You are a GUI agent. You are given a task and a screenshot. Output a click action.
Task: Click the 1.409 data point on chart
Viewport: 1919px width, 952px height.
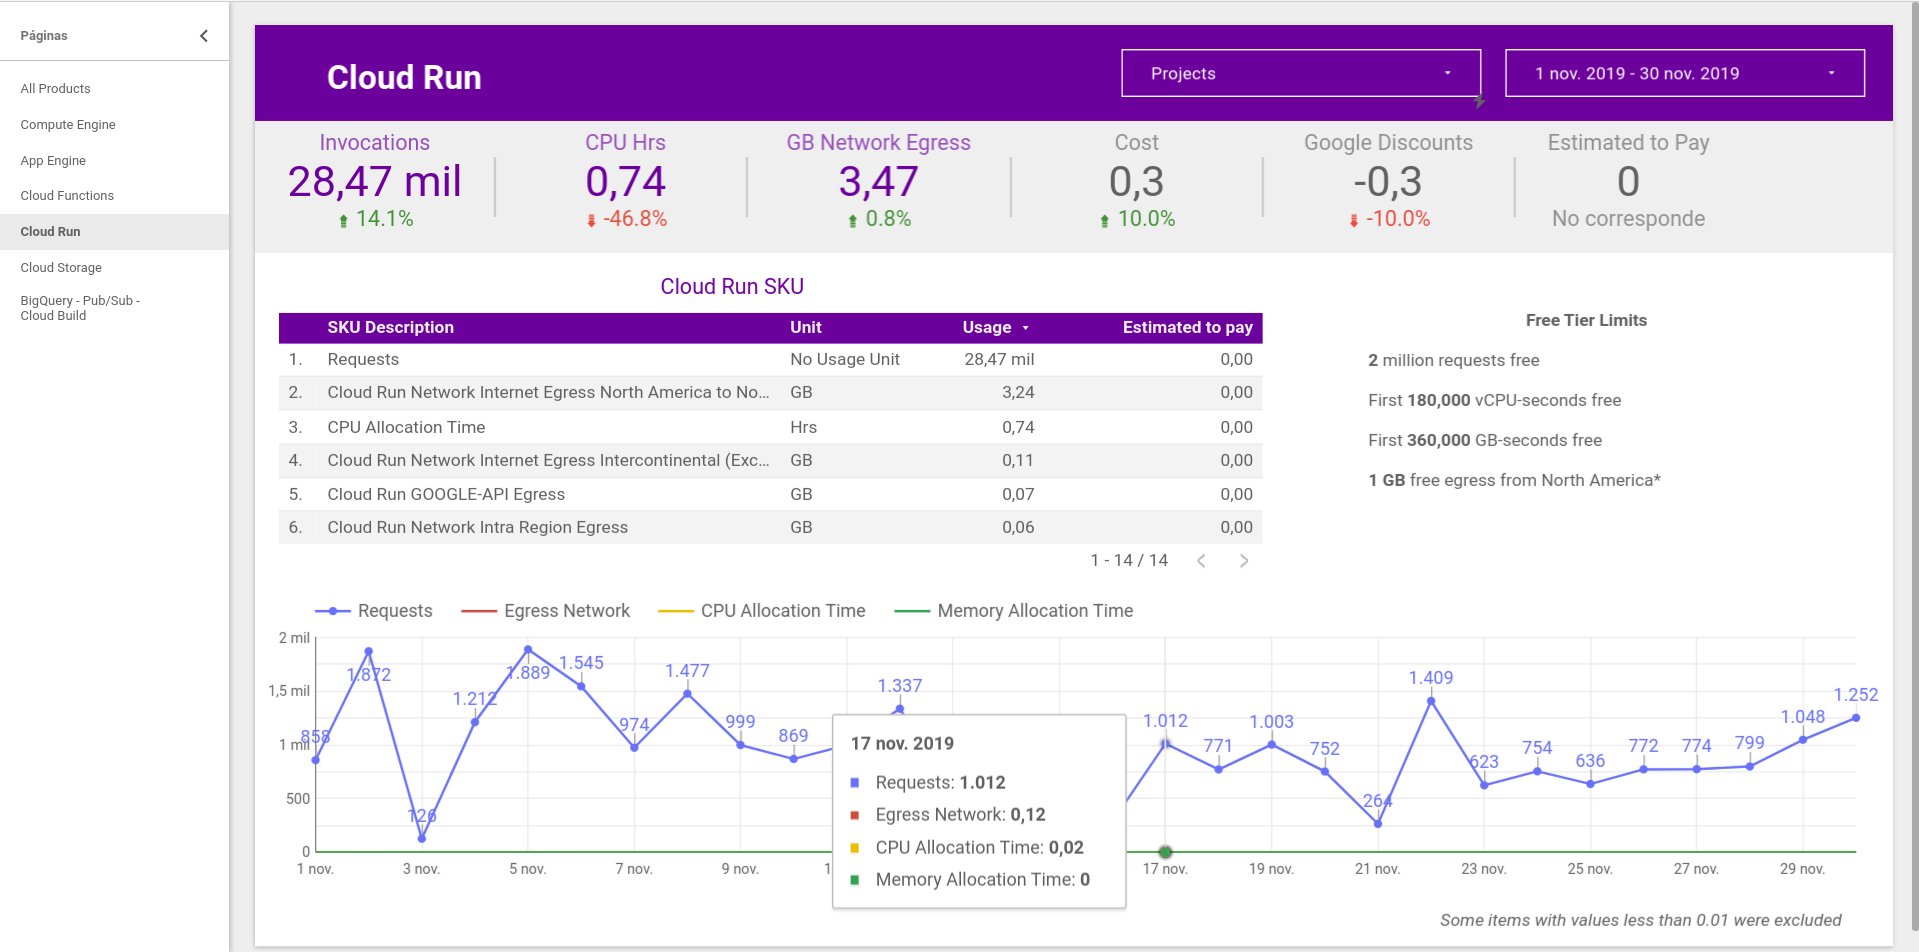[1431, 701]
